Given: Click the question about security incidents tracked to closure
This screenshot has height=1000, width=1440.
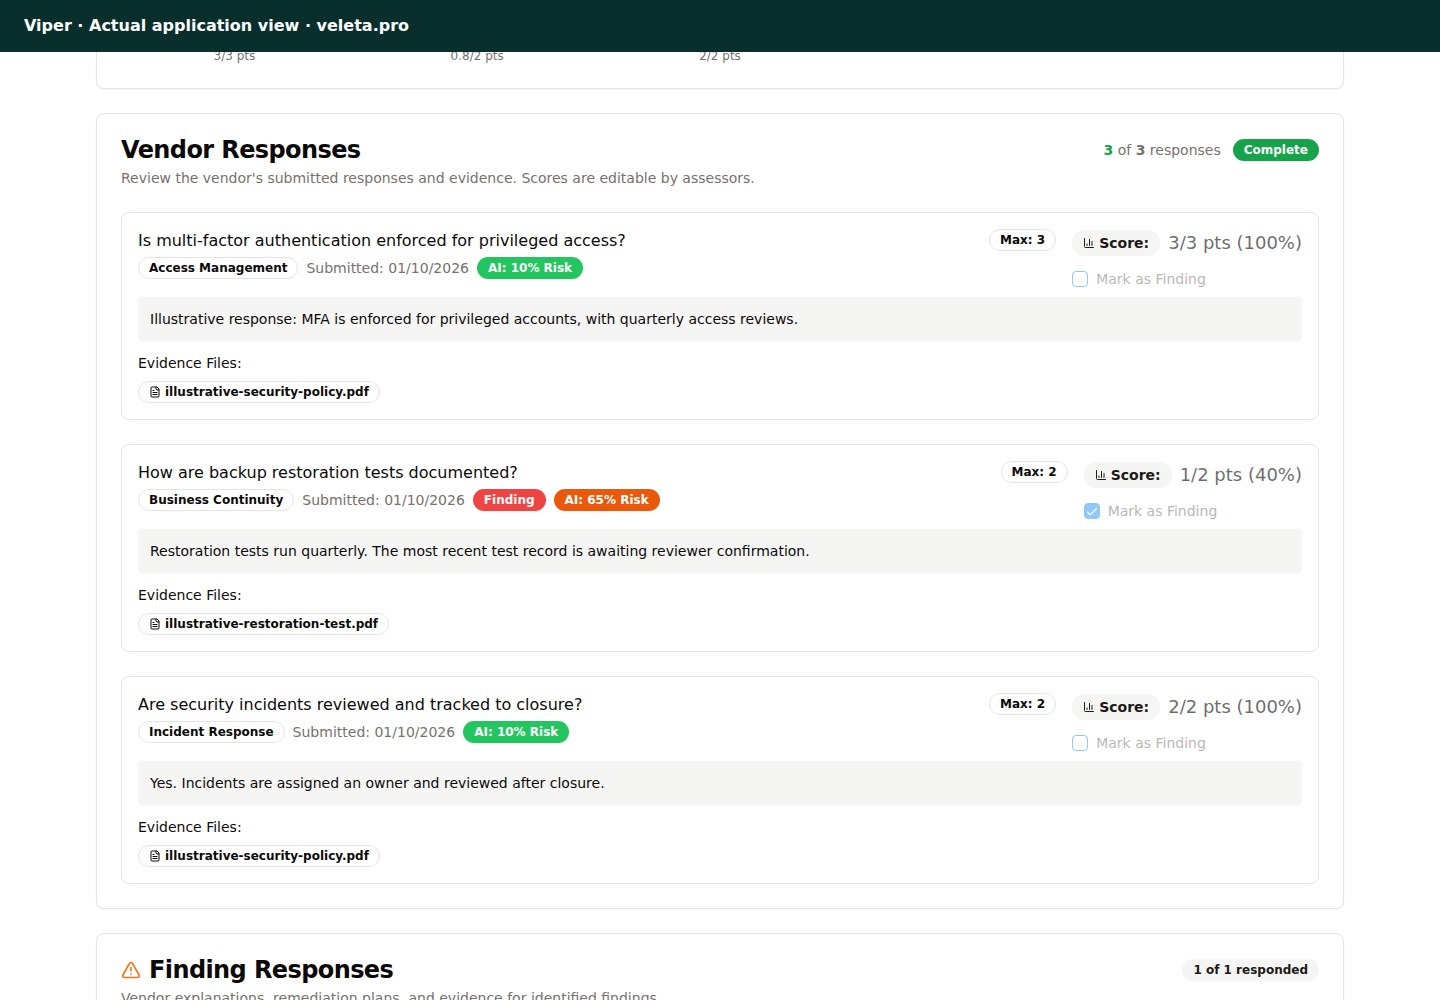Looking at the screenshot, I should pyautogui.click(x=360, y=705).
